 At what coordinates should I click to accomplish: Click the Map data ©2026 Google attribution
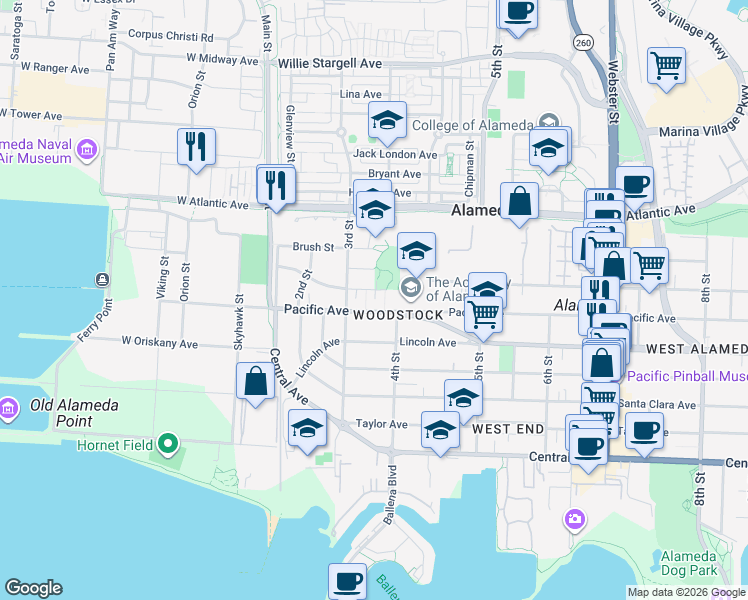(687, 593)
